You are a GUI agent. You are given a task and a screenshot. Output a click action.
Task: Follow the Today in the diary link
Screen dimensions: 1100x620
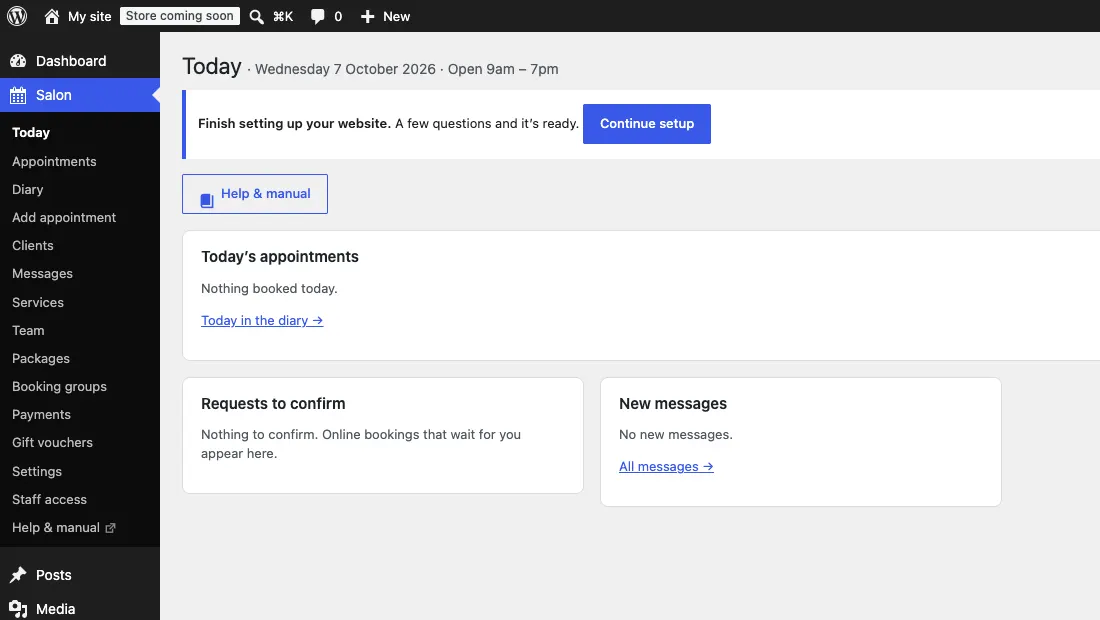click(262, 321)
